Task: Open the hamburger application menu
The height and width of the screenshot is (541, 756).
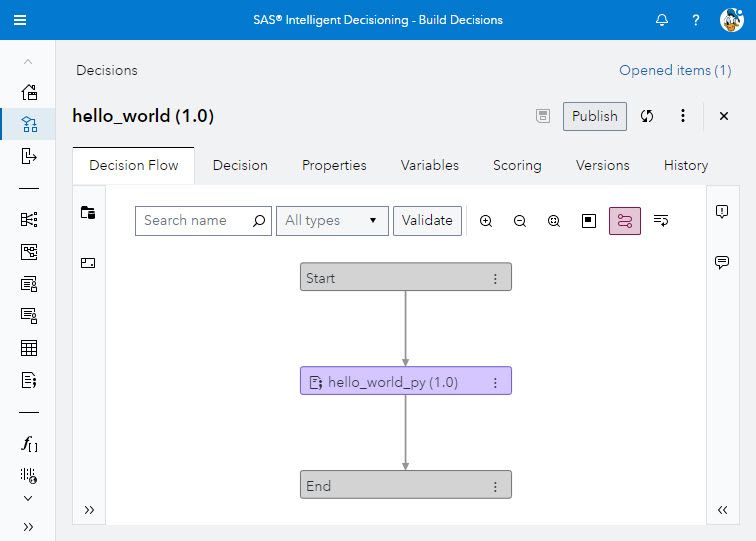Action: [x=20, y=20]
